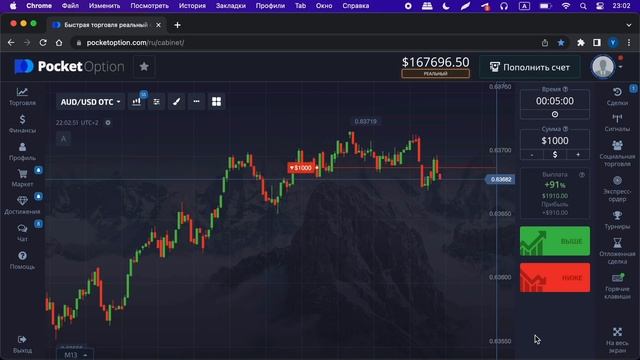This screenshot has width=640, height=360.
Task: Open the Wi-Fi status menu
Action: click(x=565, y=6)
